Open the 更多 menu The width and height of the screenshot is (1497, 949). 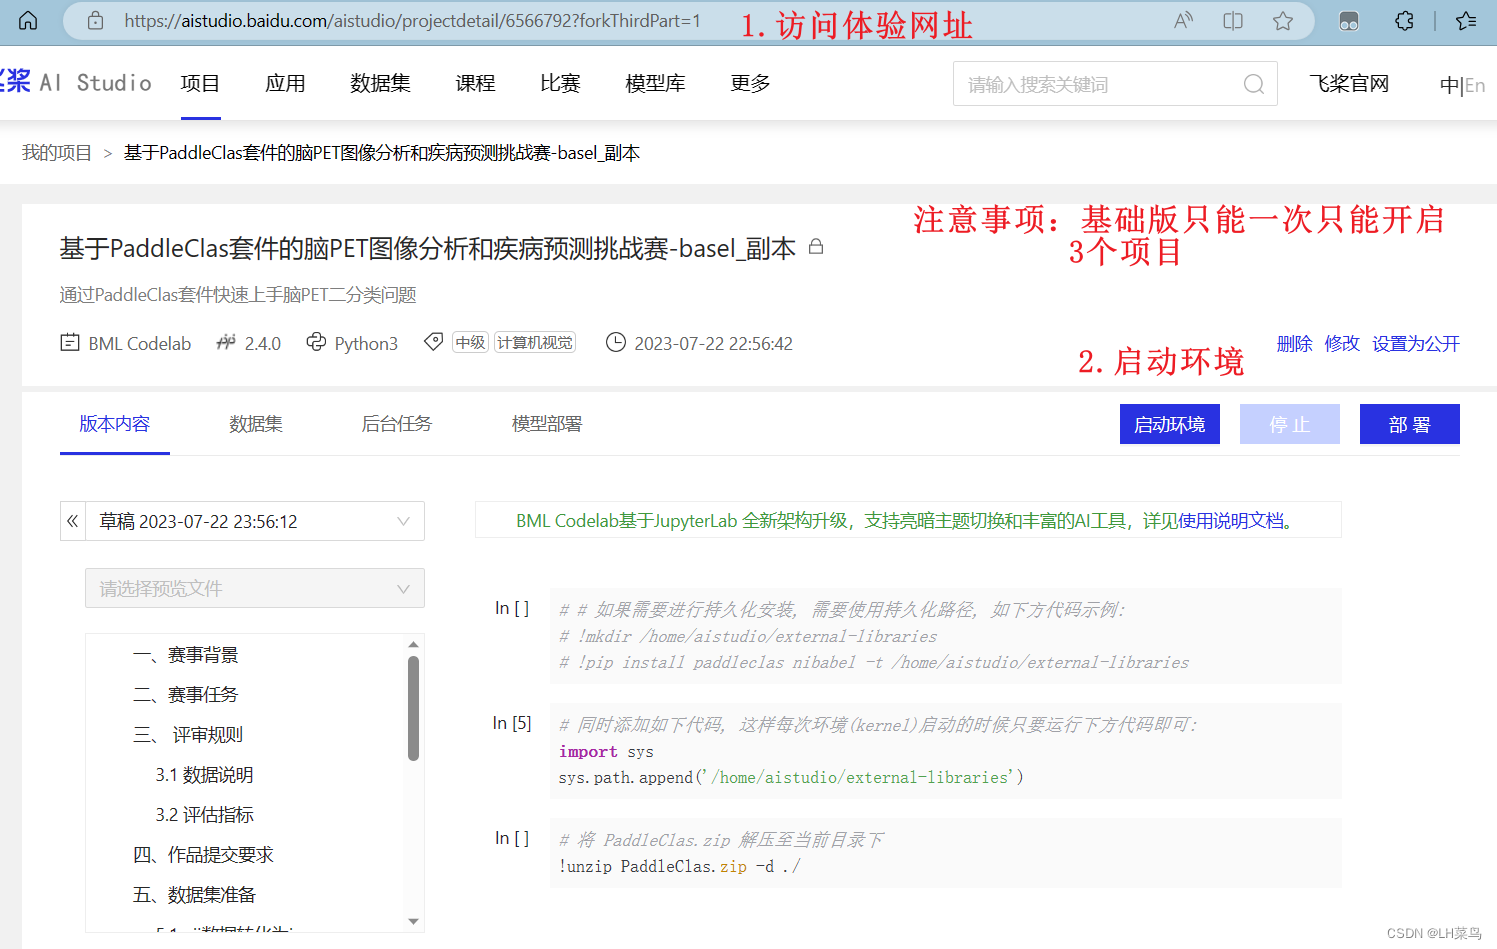(750, 84)
